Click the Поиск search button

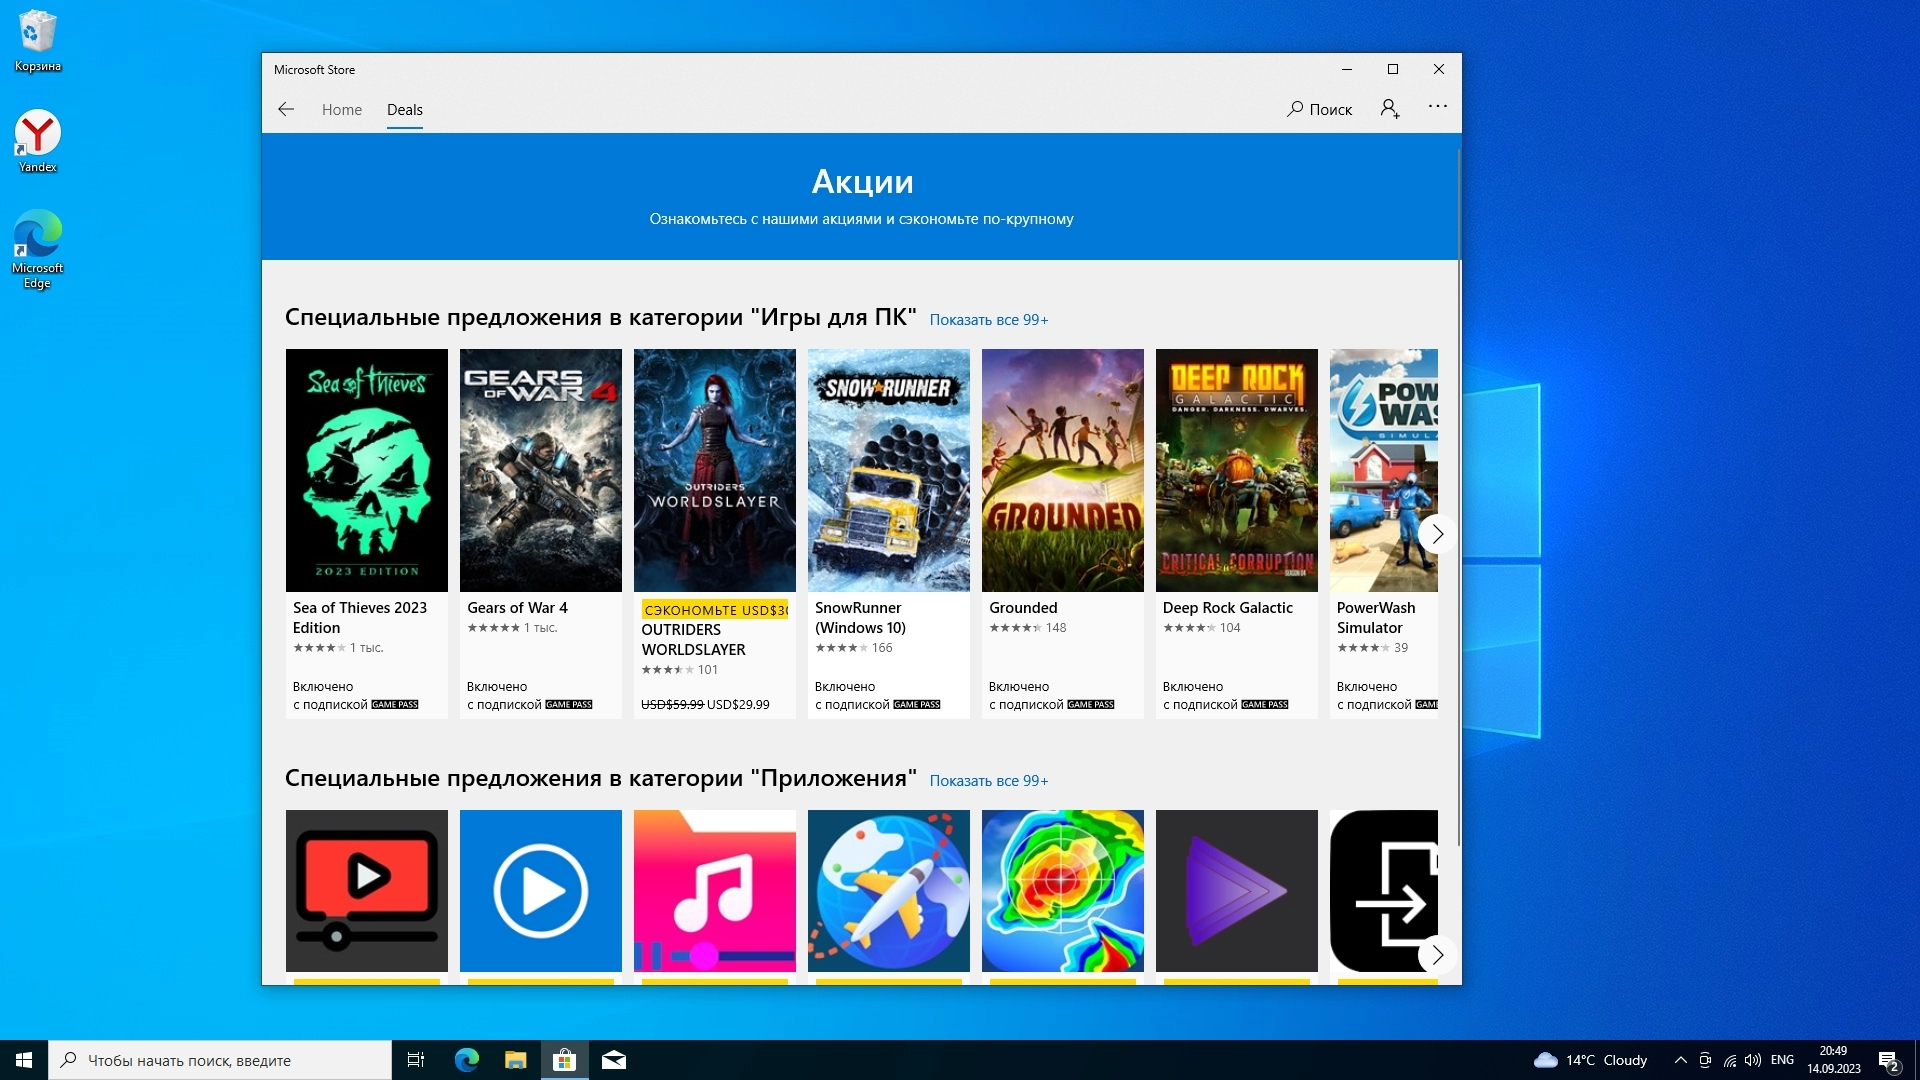(1319, 109)
